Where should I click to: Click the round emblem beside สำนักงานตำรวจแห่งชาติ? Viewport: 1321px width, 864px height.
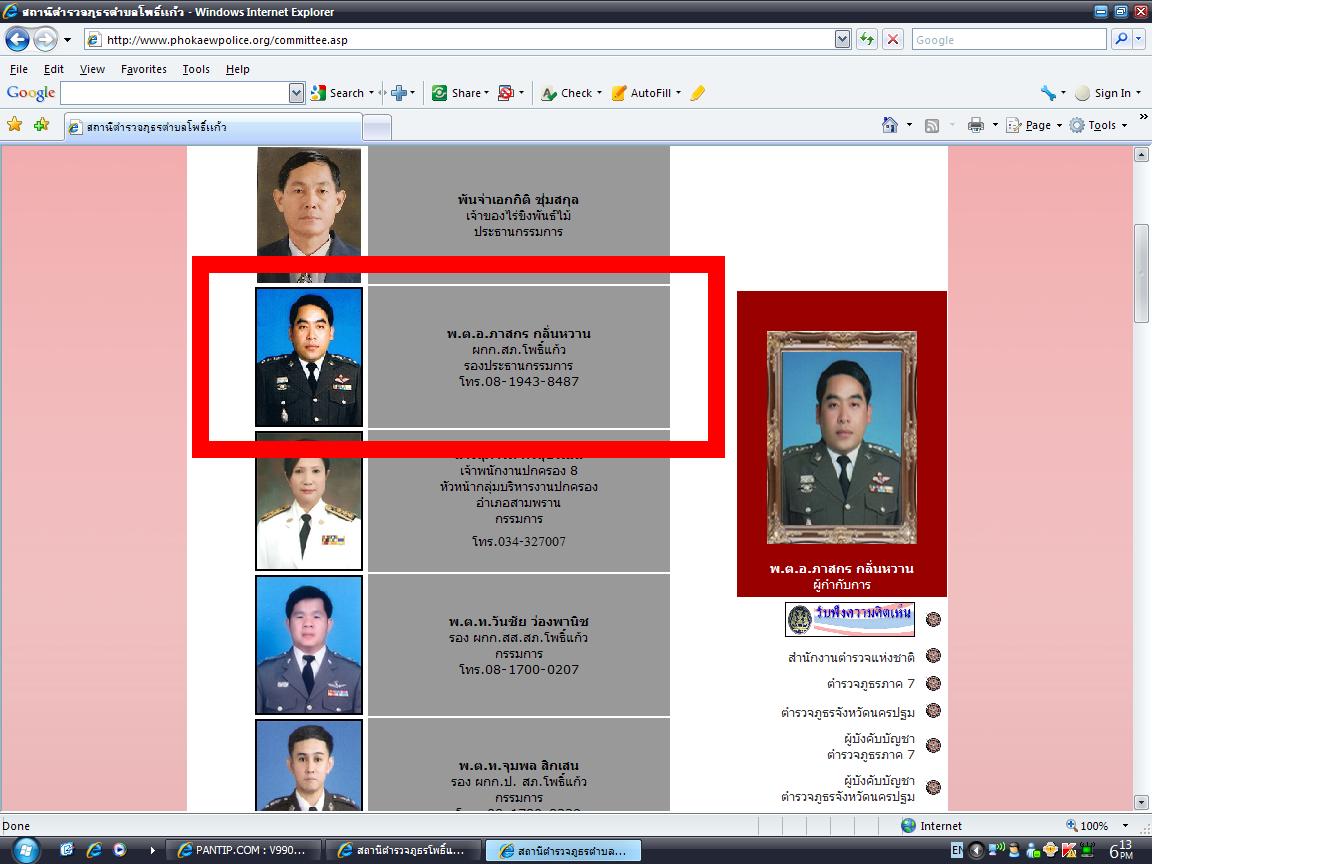tap(933, 656)
